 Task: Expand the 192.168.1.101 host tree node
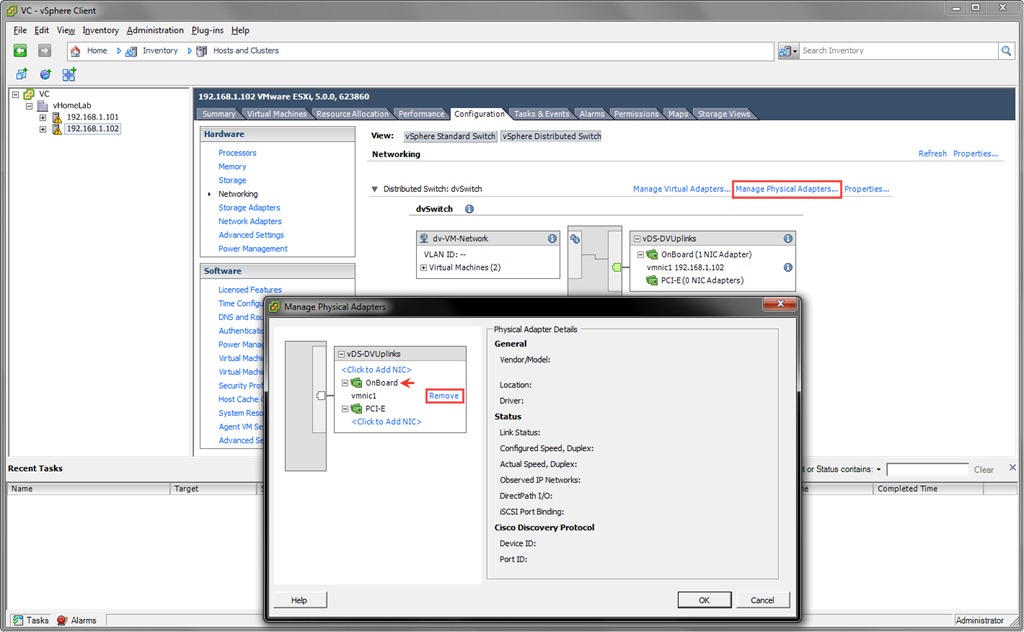[x=43, y=117]
